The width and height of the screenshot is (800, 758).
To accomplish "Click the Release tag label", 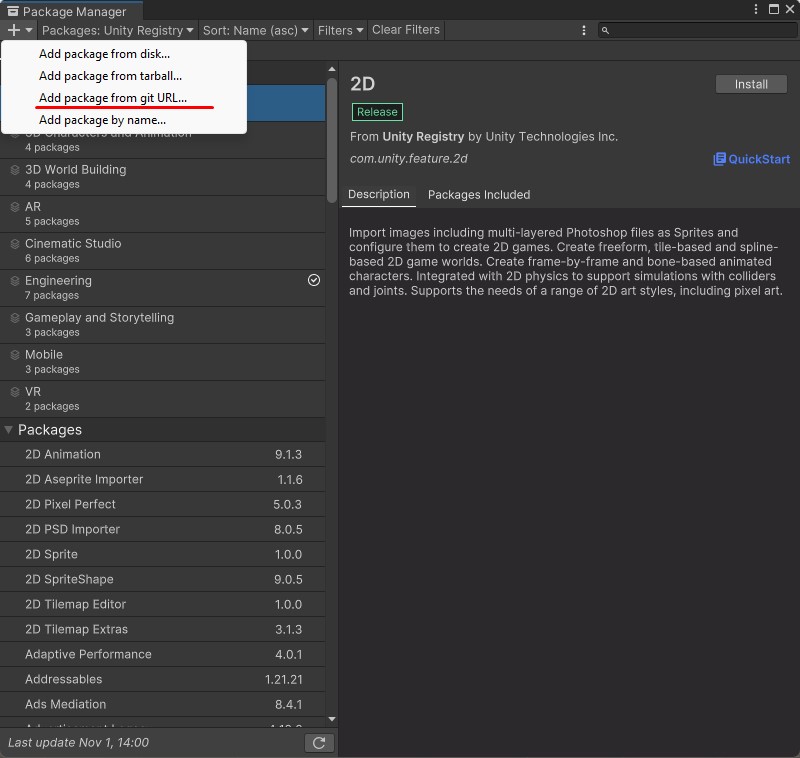I will (x=377, y=112).
